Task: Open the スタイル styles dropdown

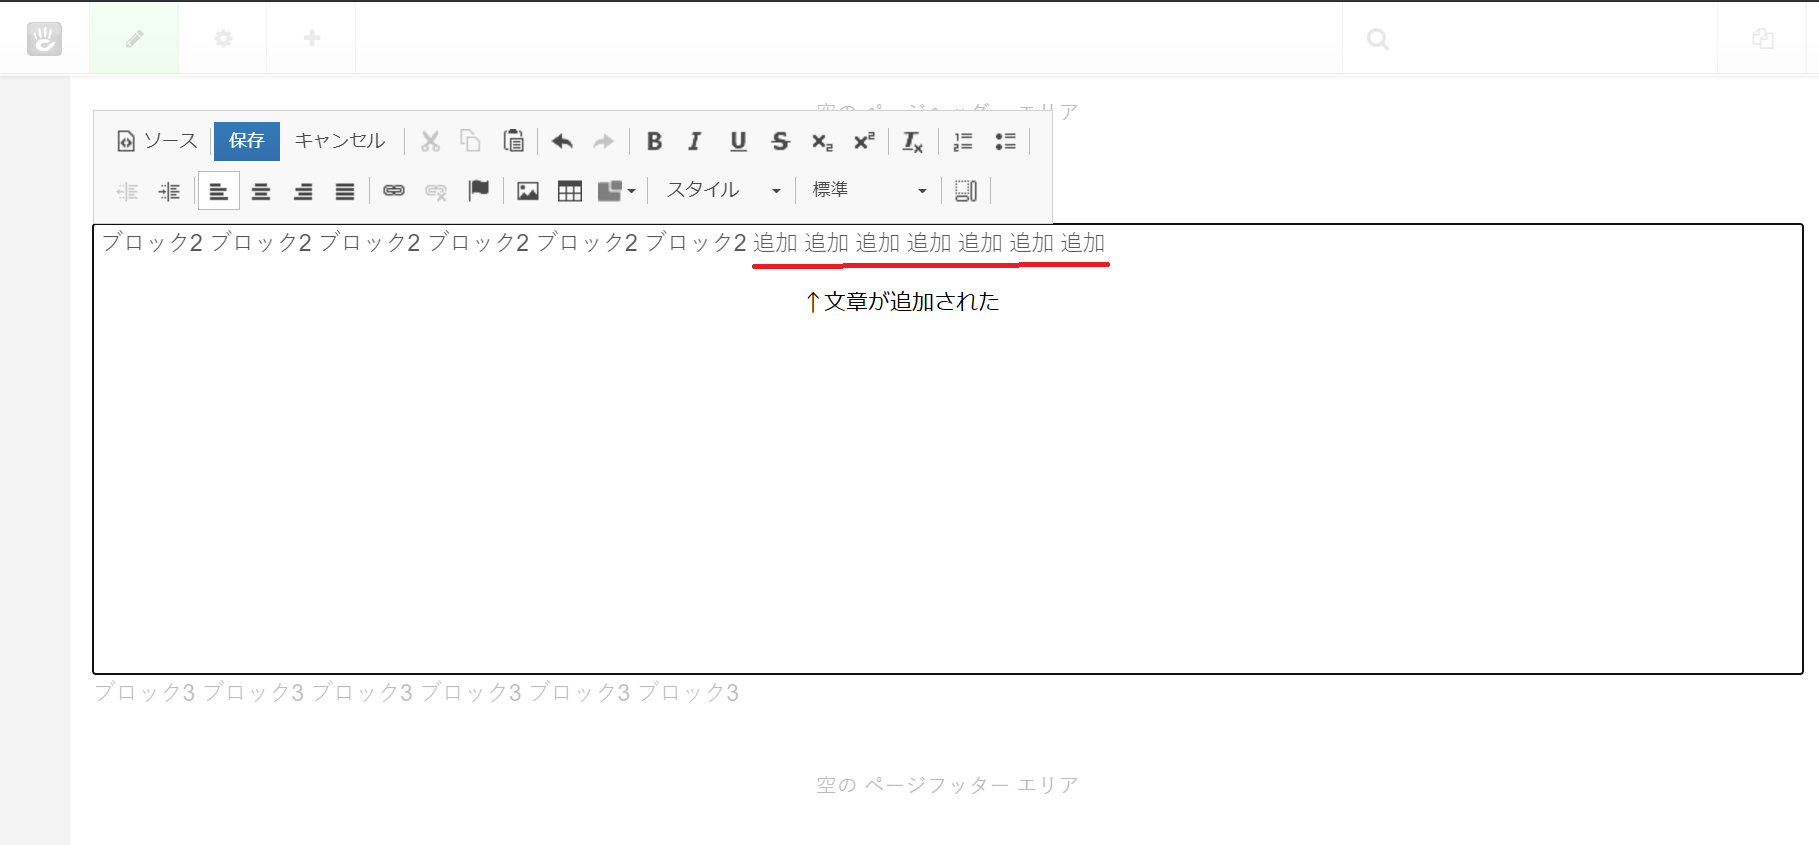Action: (724, 191)
